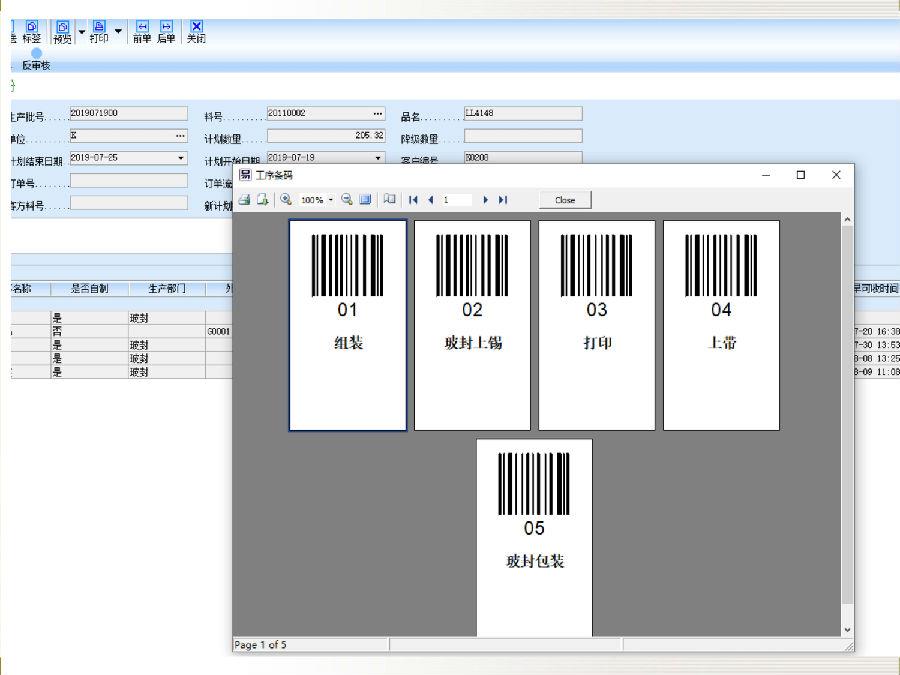Maximize the 工序条码 window
Screen dimensions: 900x675
801,175
